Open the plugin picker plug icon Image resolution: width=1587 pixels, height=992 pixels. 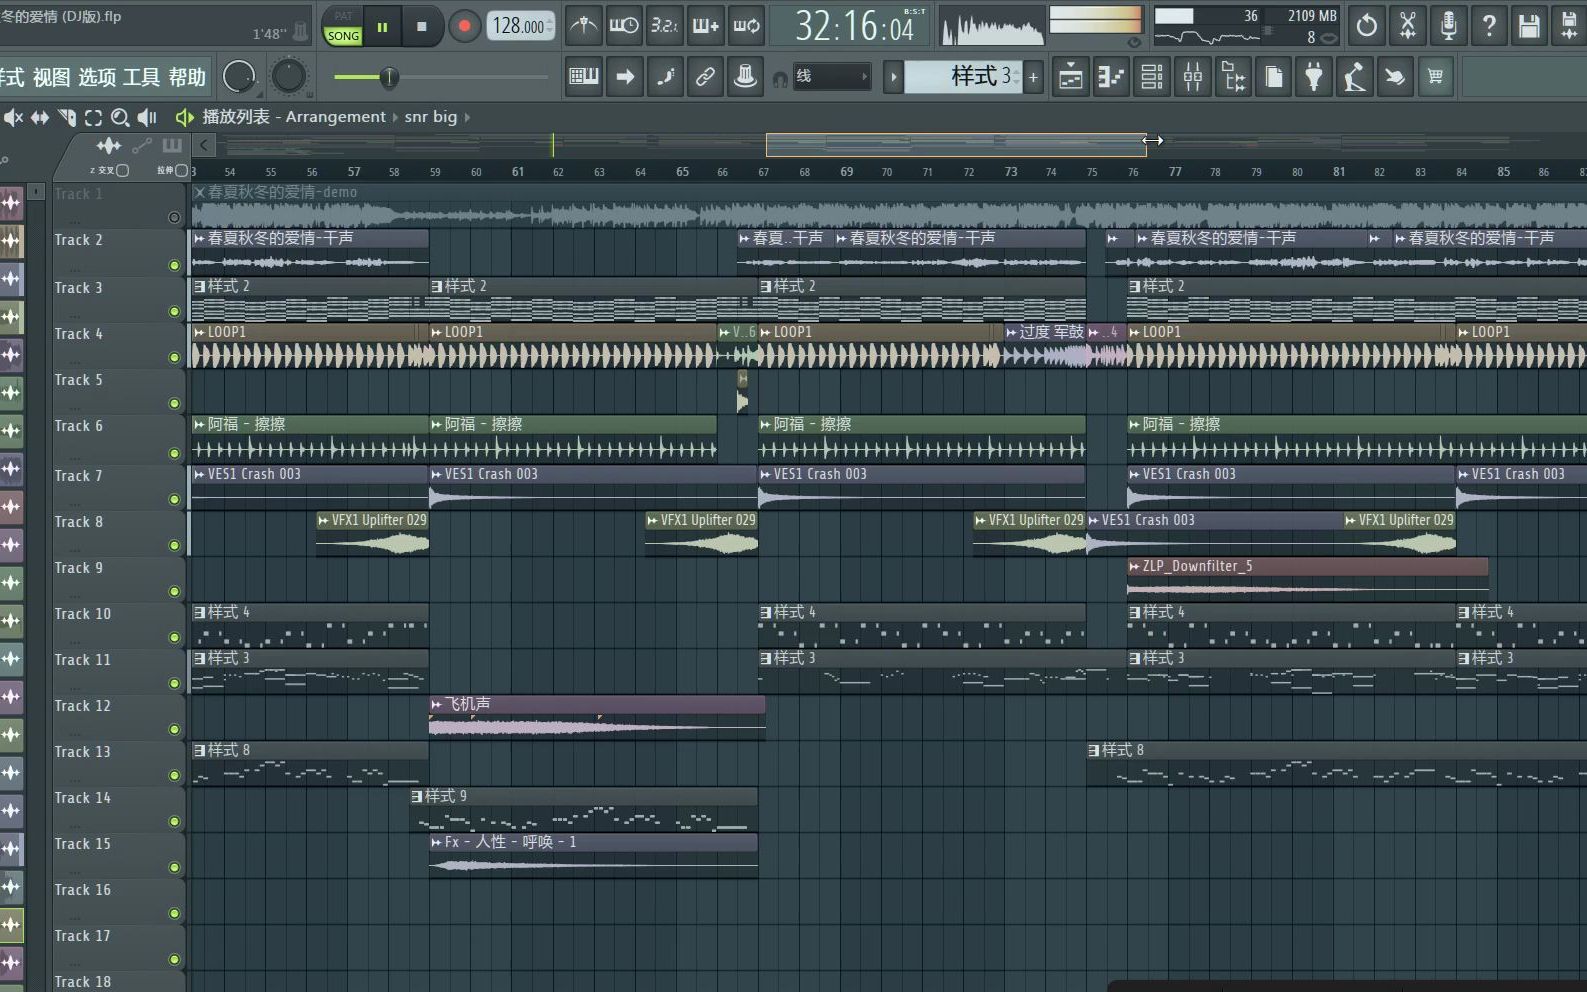pyautogui.click(x=1314, y=77)
